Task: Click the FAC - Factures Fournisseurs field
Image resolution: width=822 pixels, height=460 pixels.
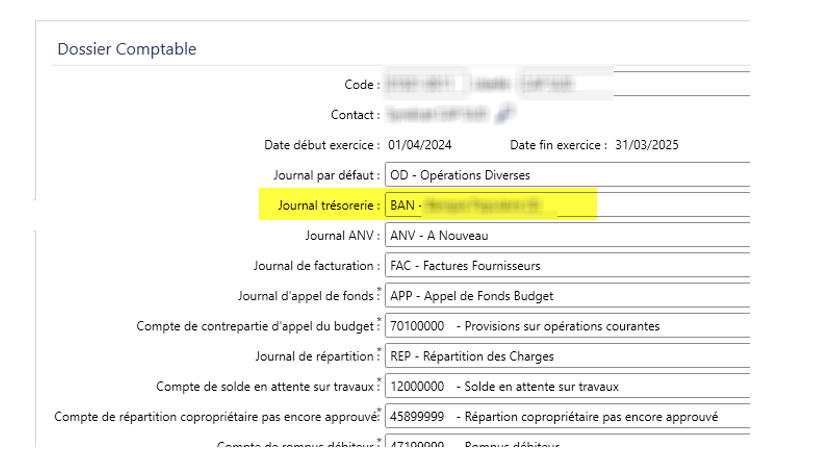Action: (x=567, y=266)
